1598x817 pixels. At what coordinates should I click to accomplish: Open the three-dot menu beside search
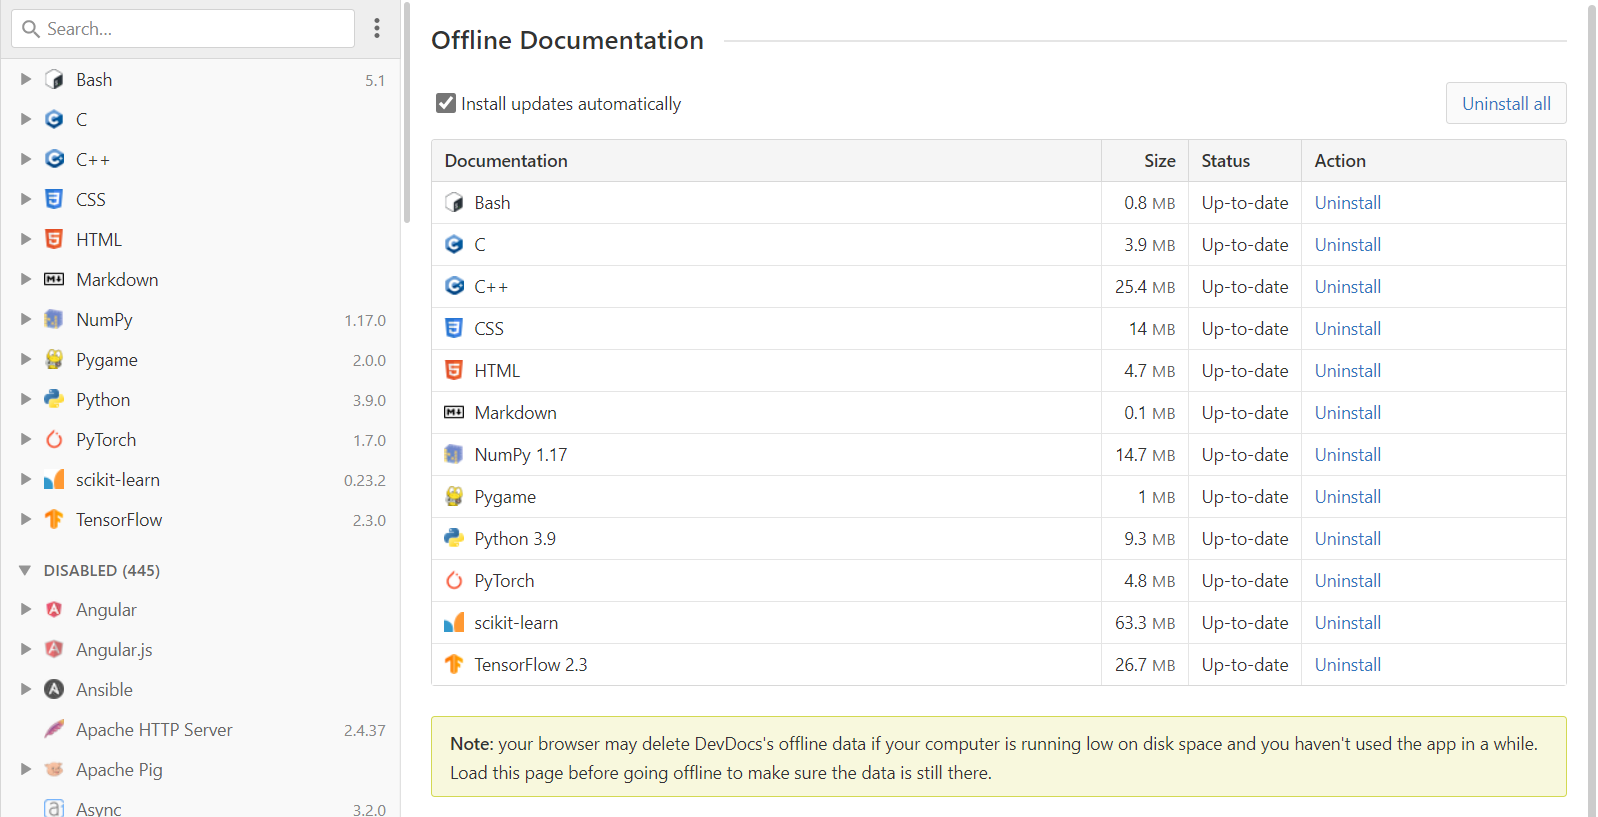377,28
